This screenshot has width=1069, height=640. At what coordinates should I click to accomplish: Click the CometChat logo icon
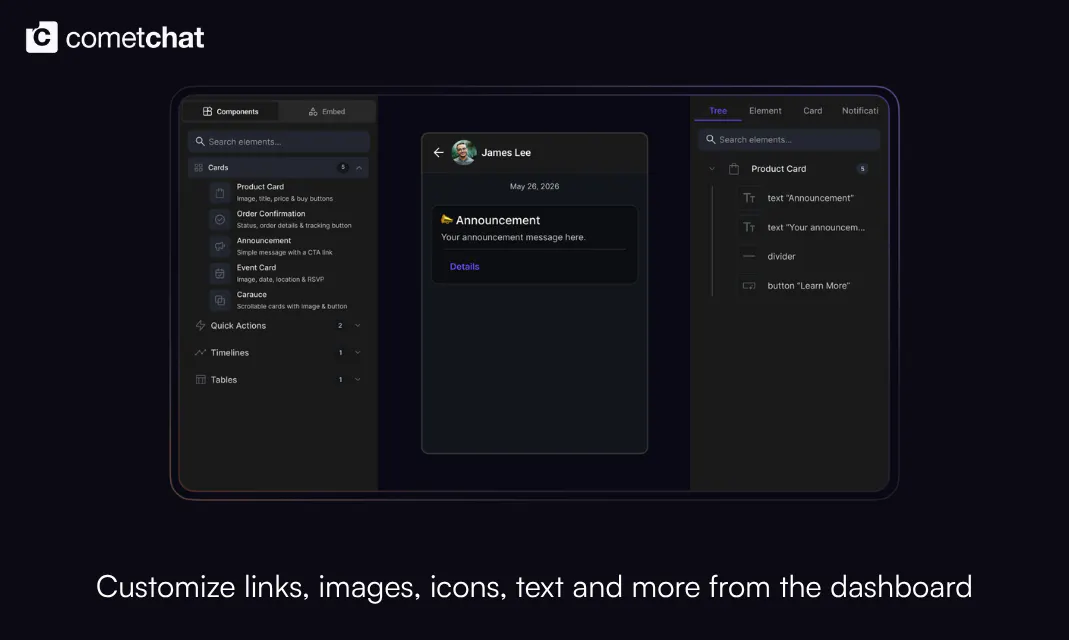pyautogui.click(x=42, y=37)
